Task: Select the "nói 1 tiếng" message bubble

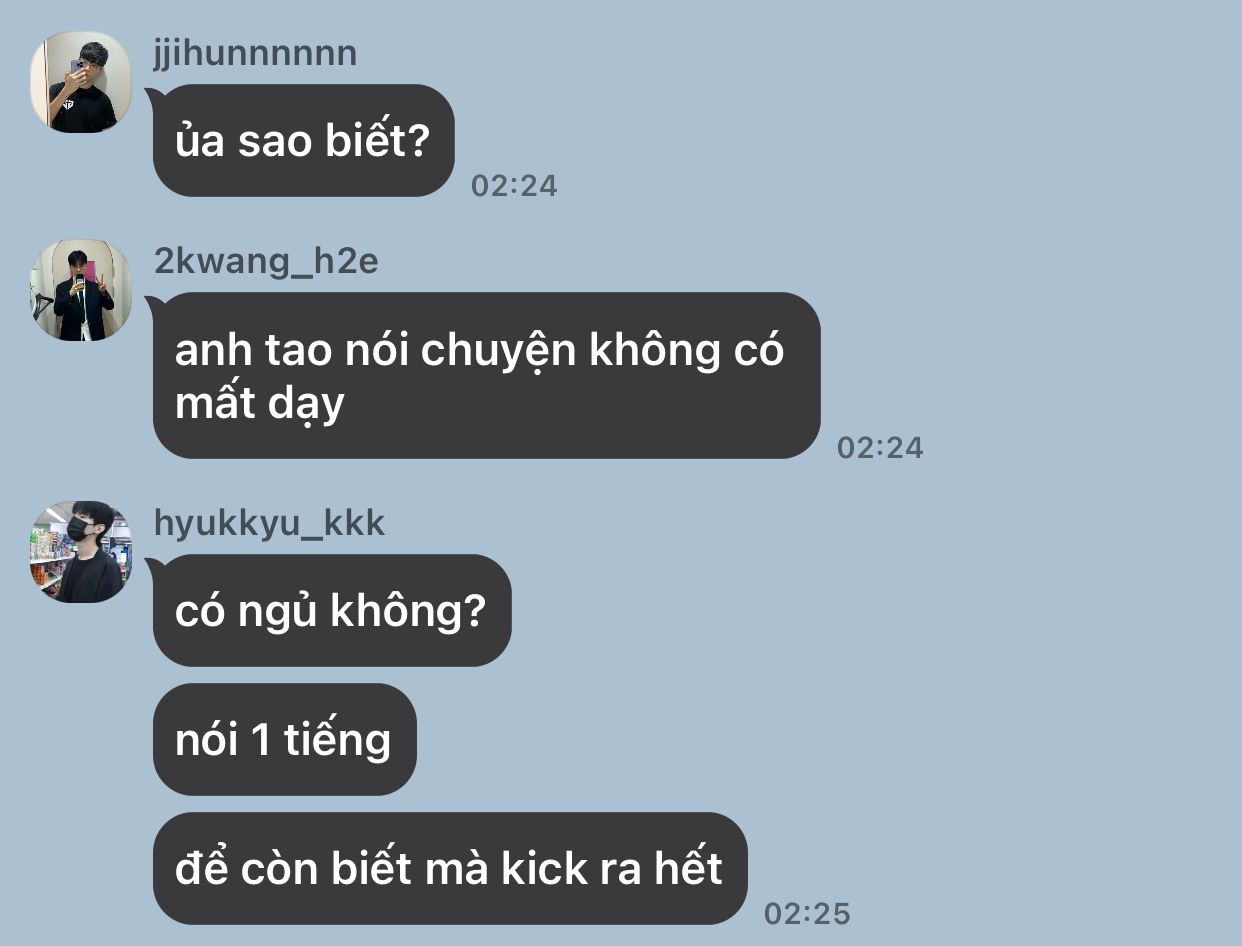Action: point(284,740)
